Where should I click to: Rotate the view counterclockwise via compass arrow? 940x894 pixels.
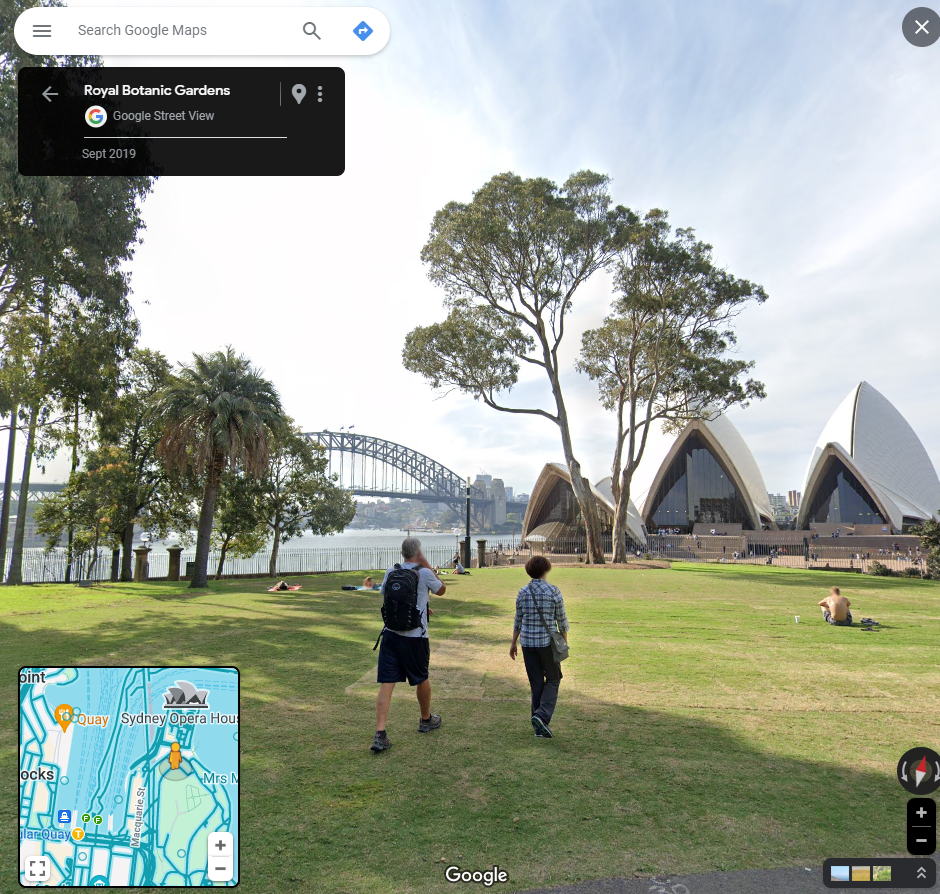click(x=904, y=772)
